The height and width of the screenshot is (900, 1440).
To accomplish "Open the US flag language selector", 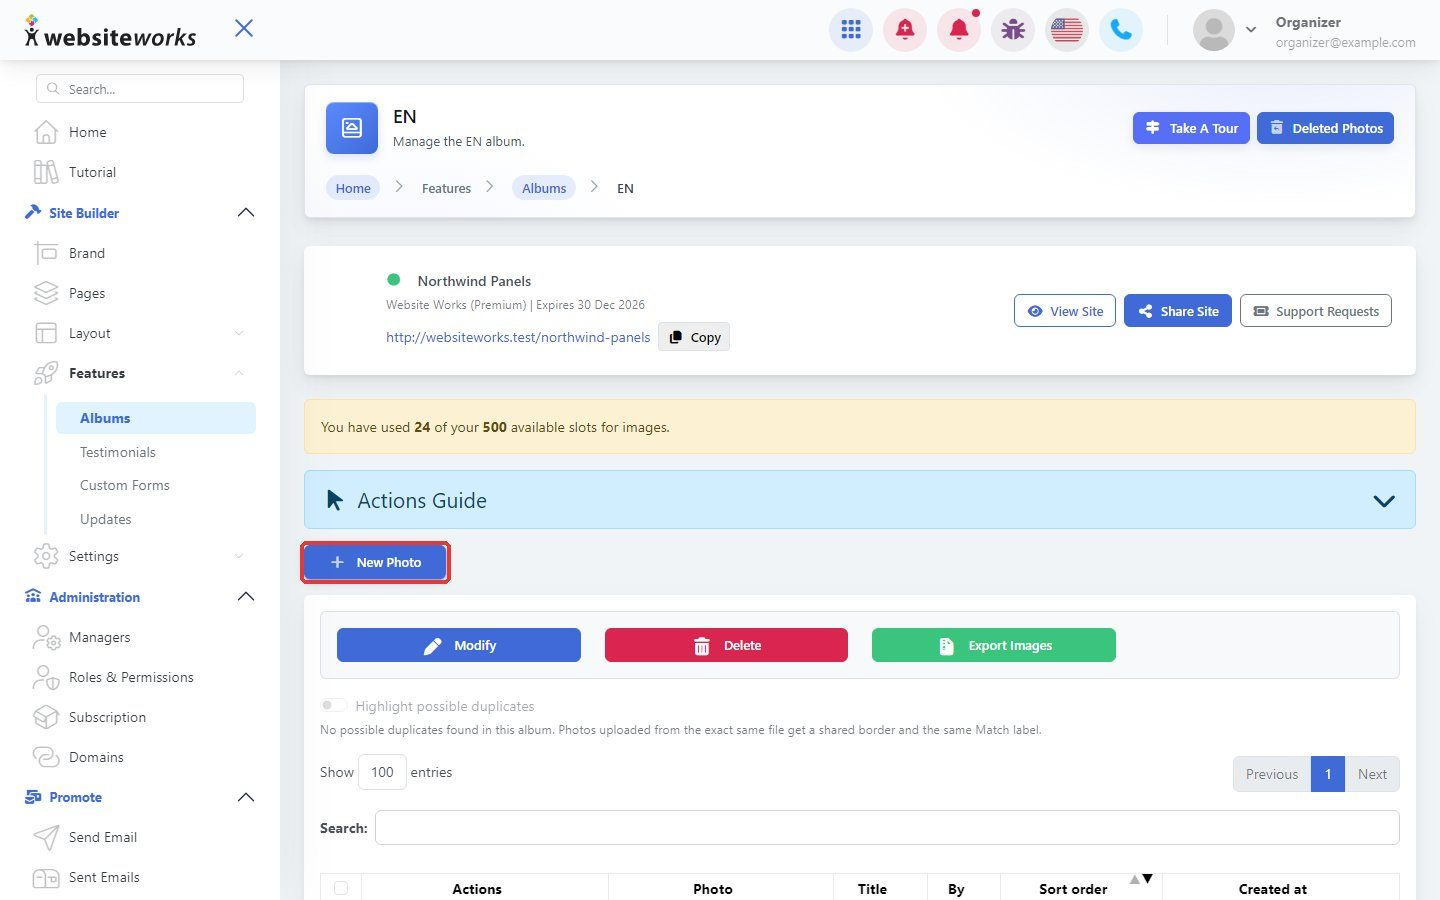I will pyautogui.click(x=1067, y=30).
